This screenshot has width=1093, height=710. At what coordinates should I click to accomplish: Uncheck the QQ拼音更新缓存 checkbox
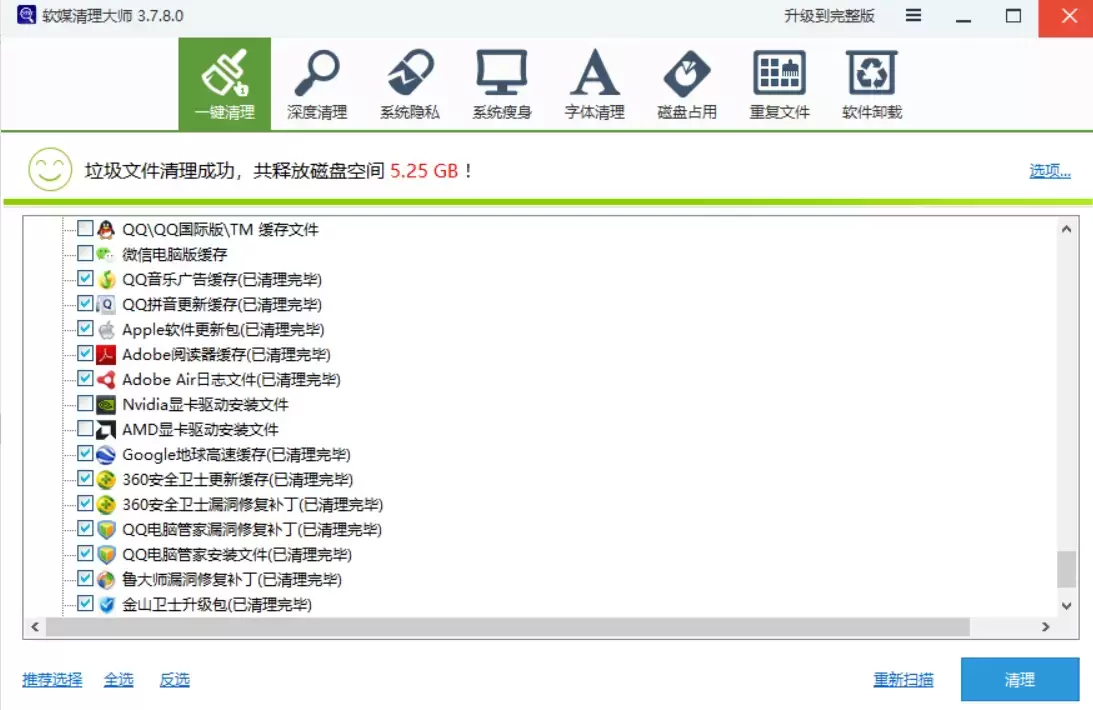[x=85, y=303]
